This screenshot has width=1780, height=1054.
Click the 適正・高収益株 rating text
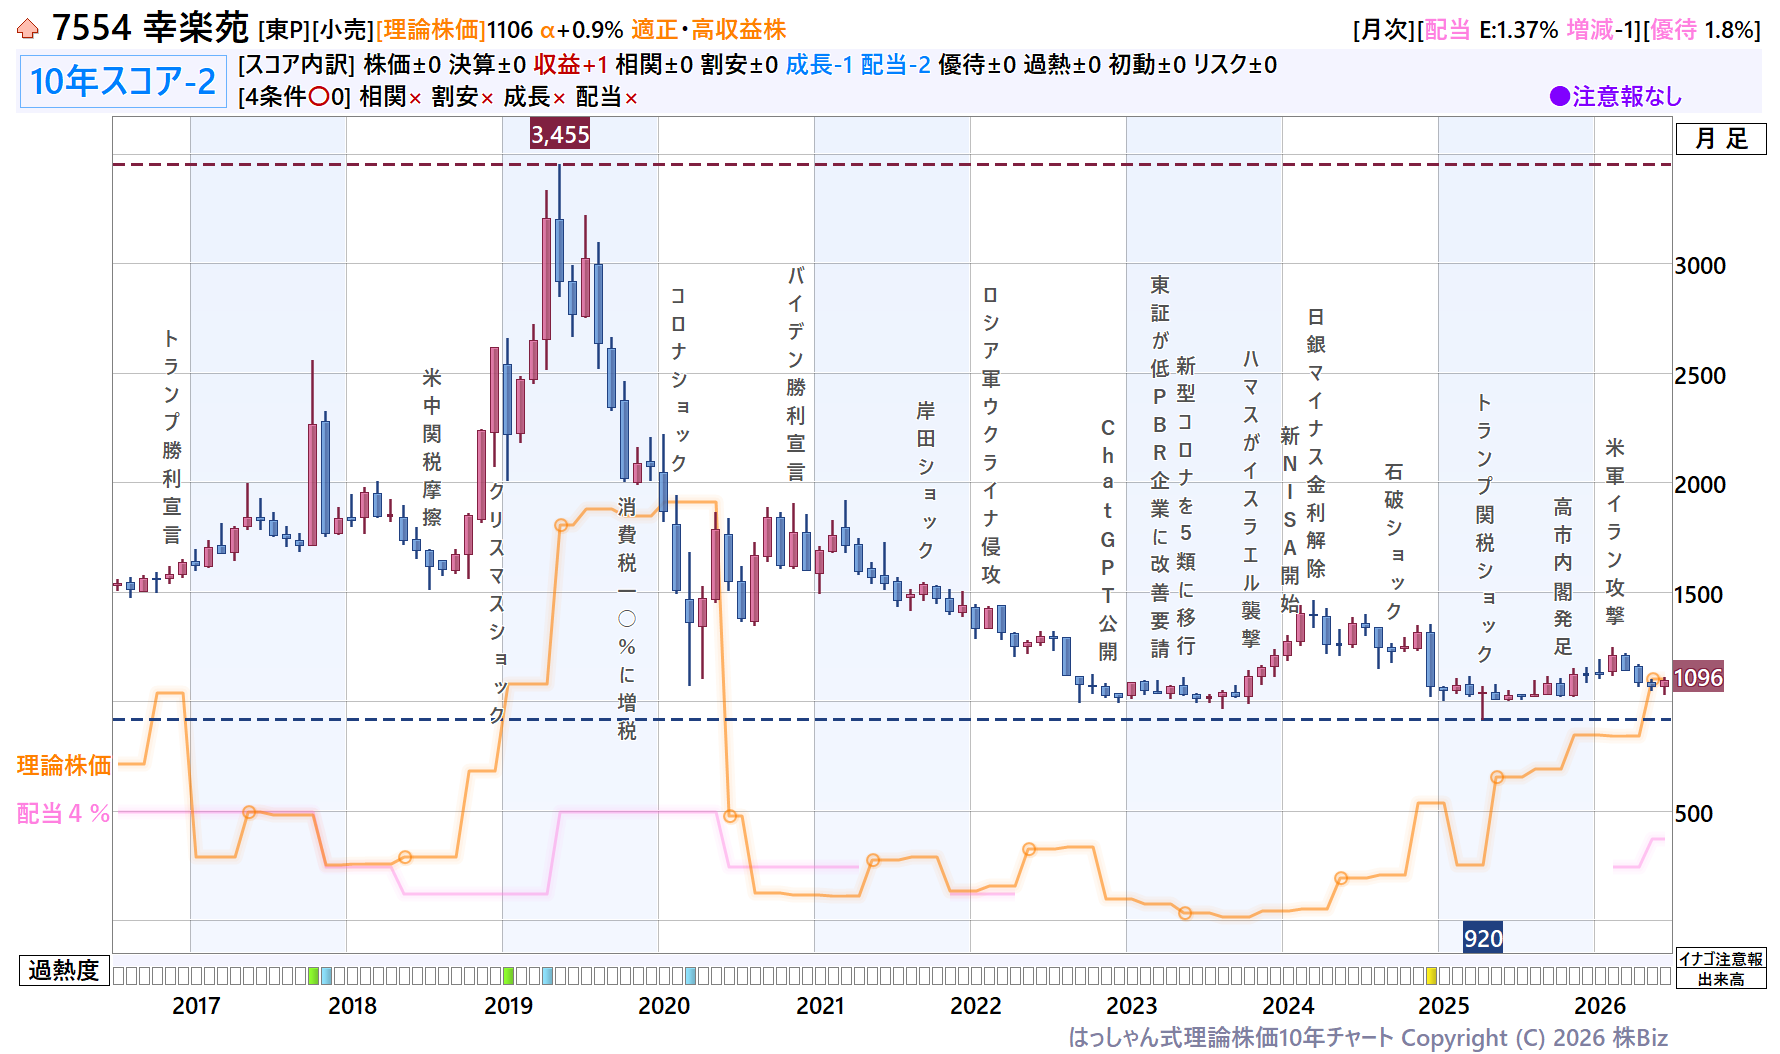click(708, 30)
